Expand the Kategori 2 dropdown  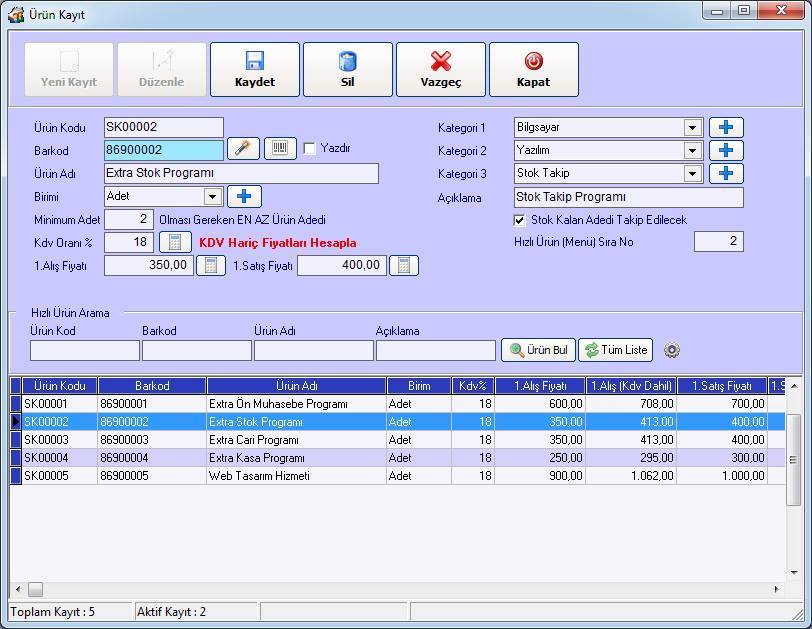tap(692, 151)
